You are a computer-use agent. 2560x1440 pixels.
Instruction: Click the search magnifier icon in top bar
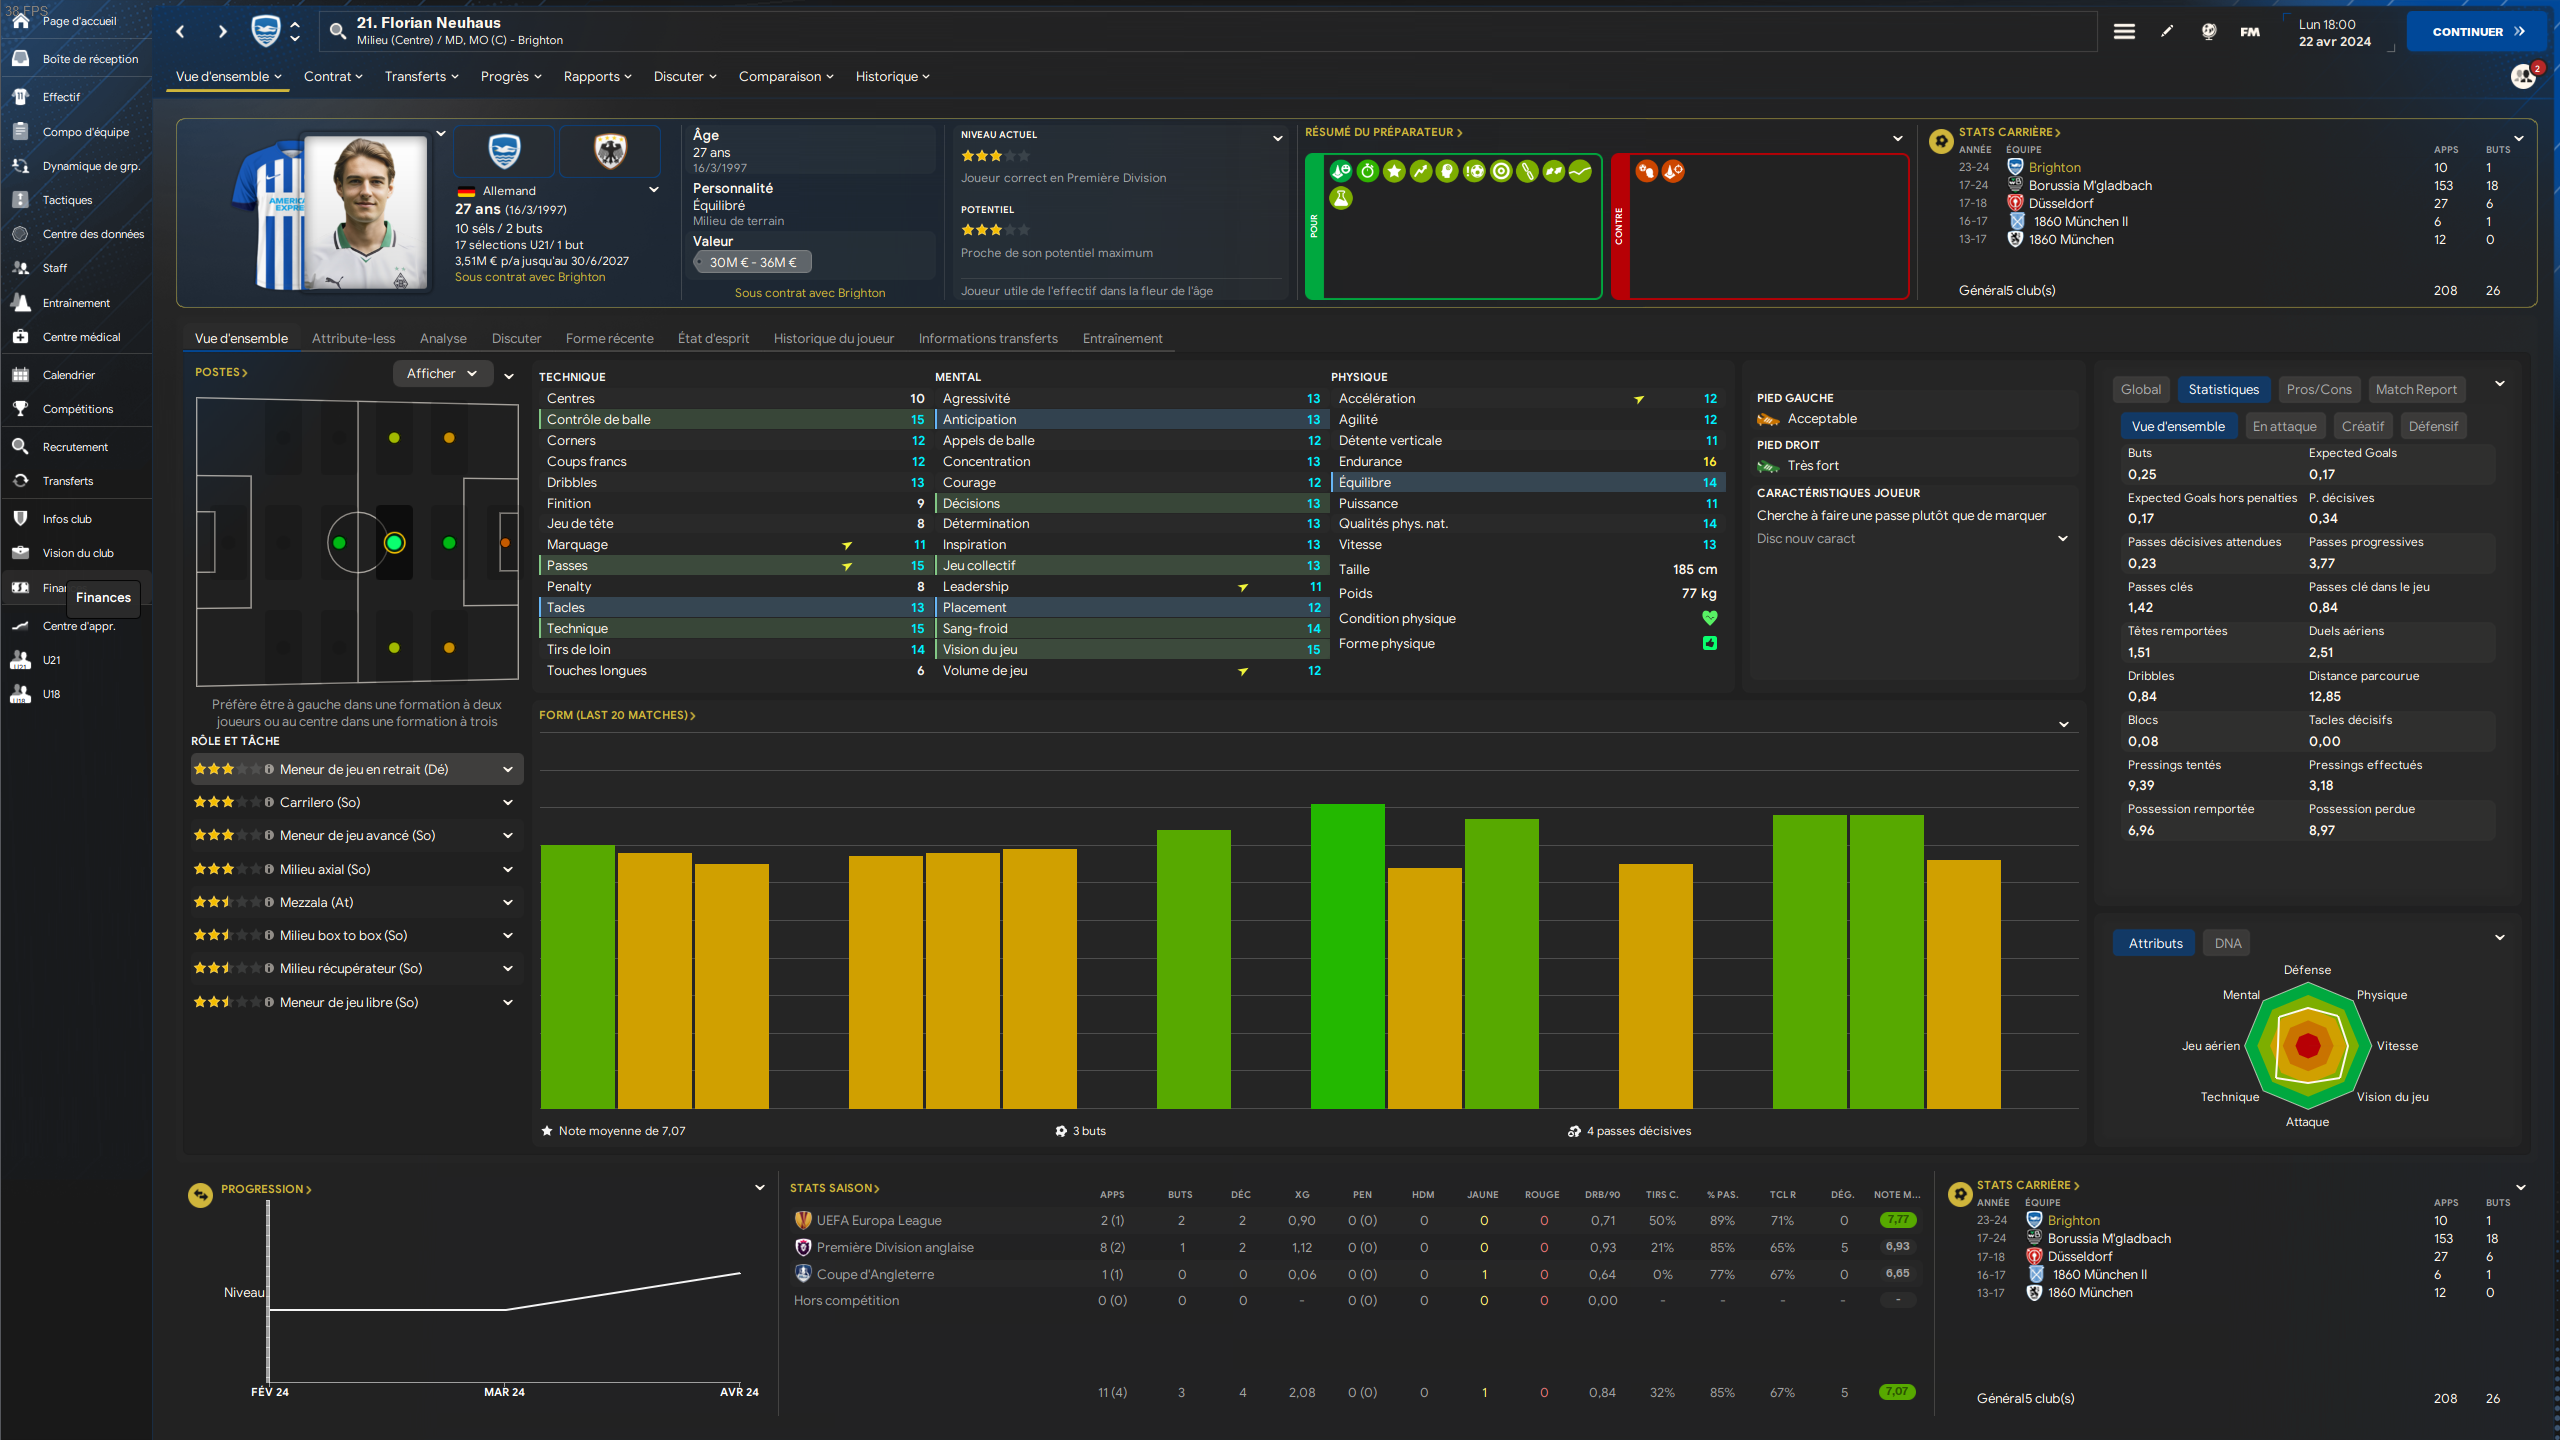[x=338, y=31]
